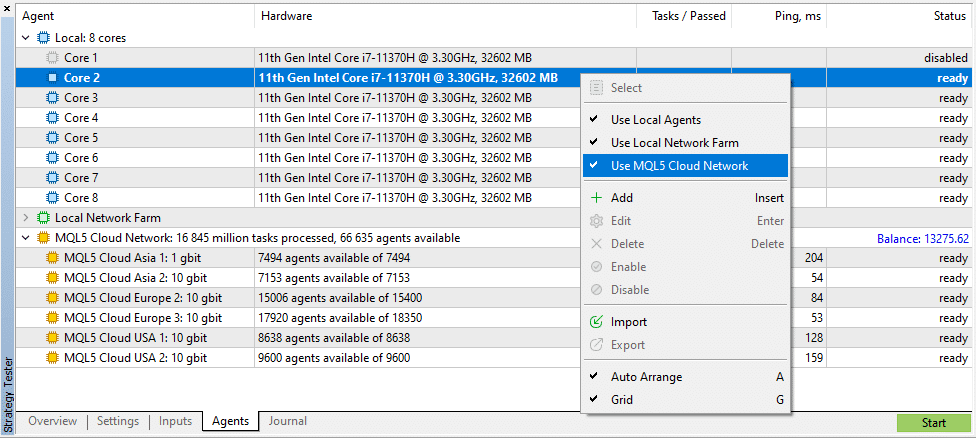Collapse the MQL5 Cloud Network group
The width and height of the screenshot is (976, 439).
(x=26, y=238)
